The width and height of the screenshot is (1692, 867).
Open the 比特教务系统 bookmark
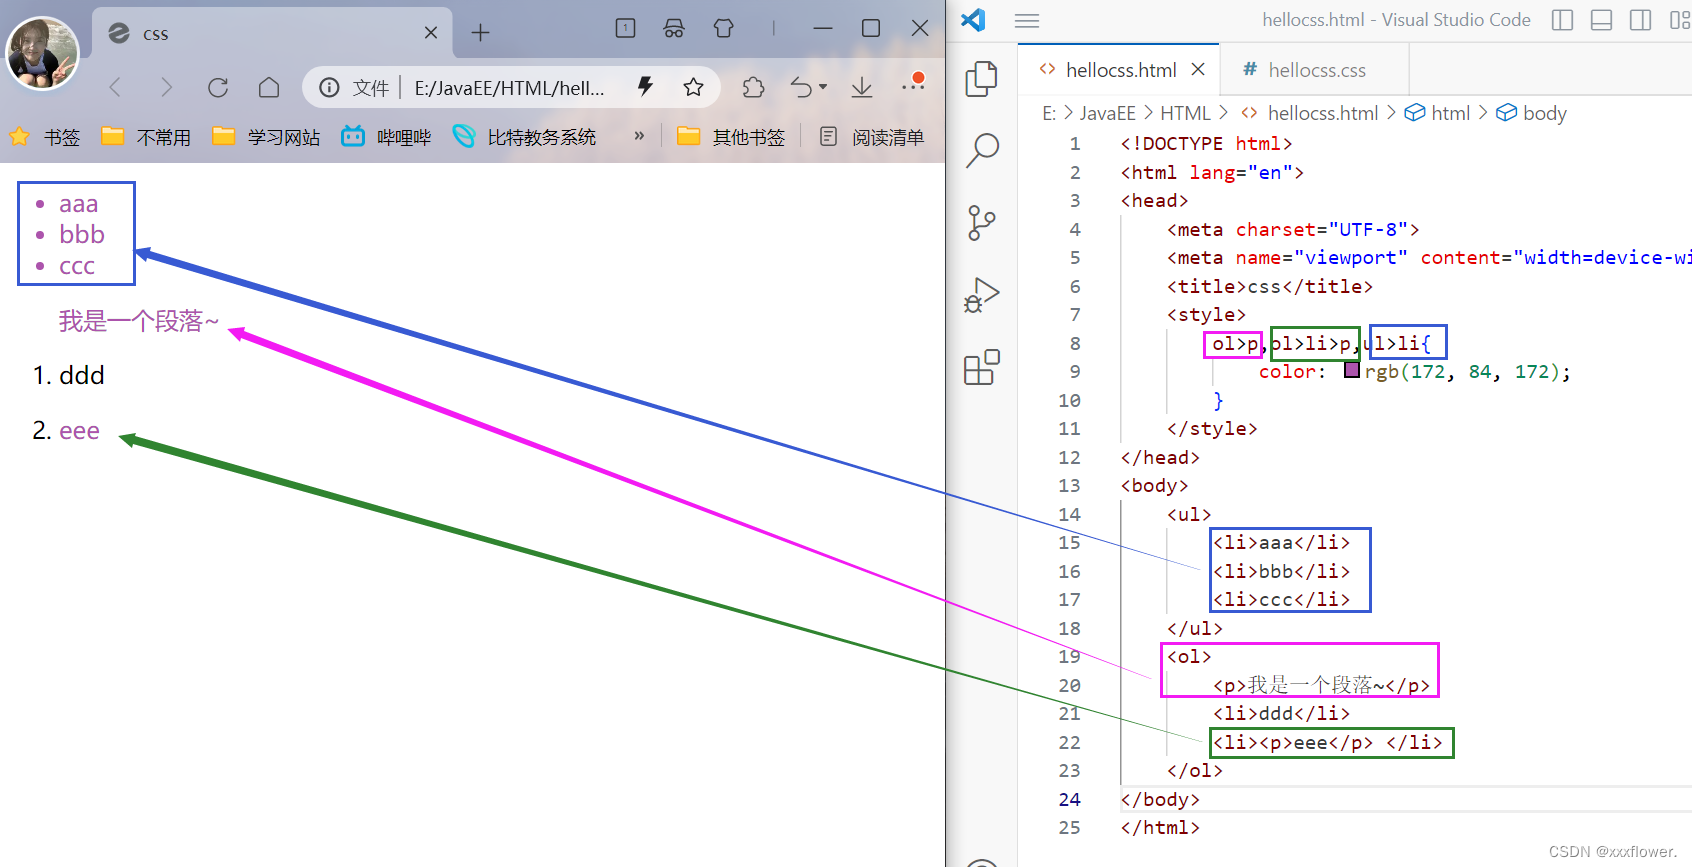(x=525, y=137)
